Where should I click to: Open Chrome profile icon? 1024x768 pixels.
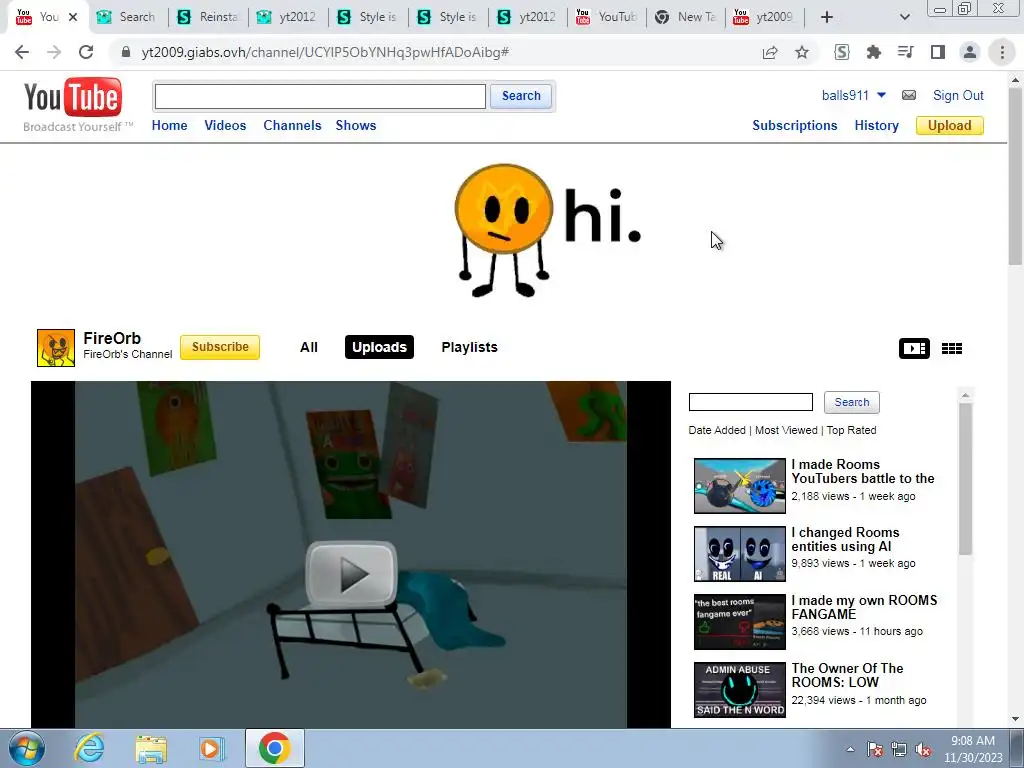[970, 52]
